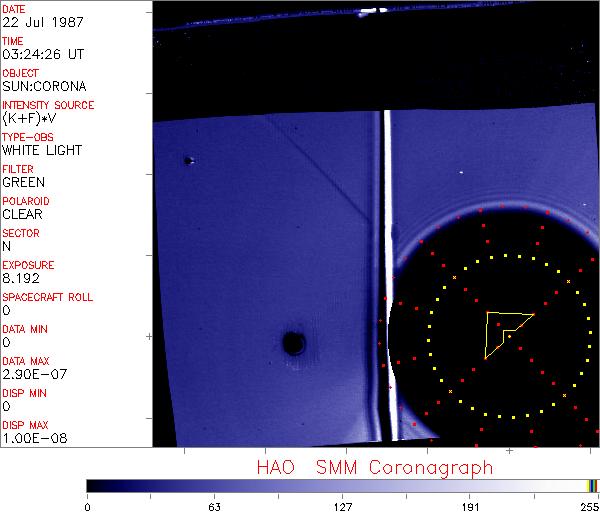Screen dimensions: 600x512
Task: Click the color bar near the 127 mark
Action: coord(343,485)
